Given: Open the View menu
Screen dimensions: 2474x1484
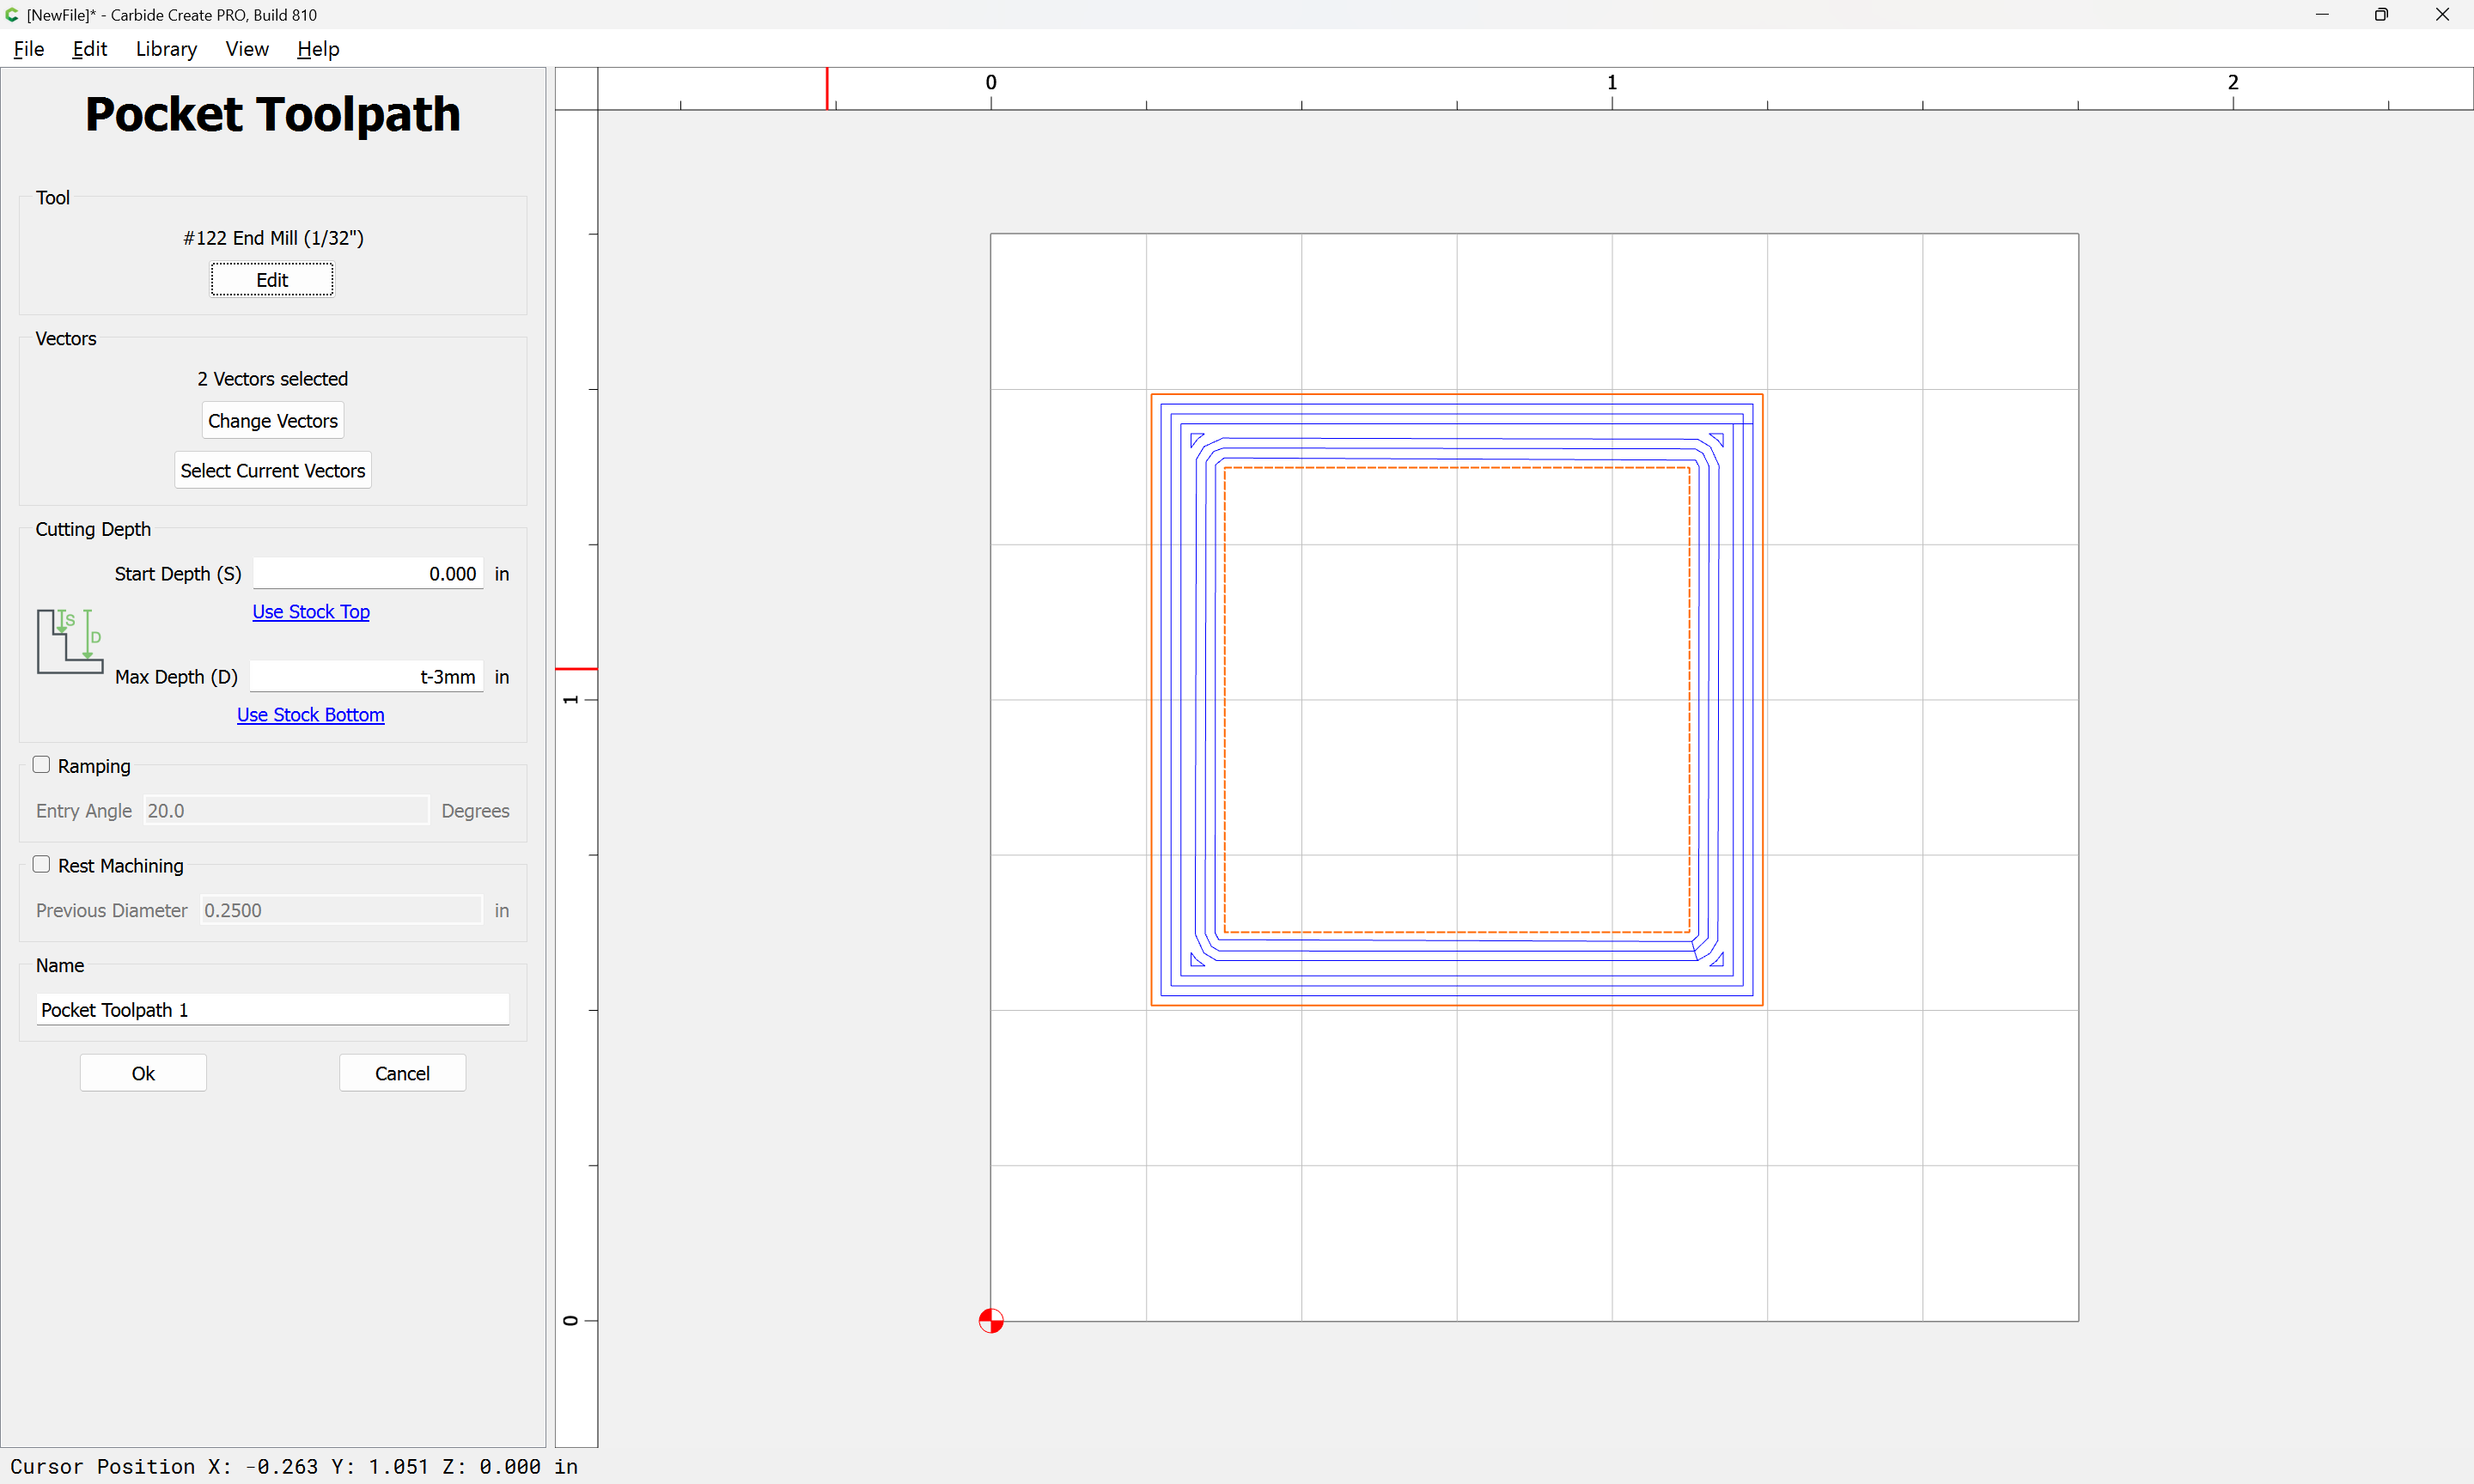Looking at the screenshot, I should (246, 49).
